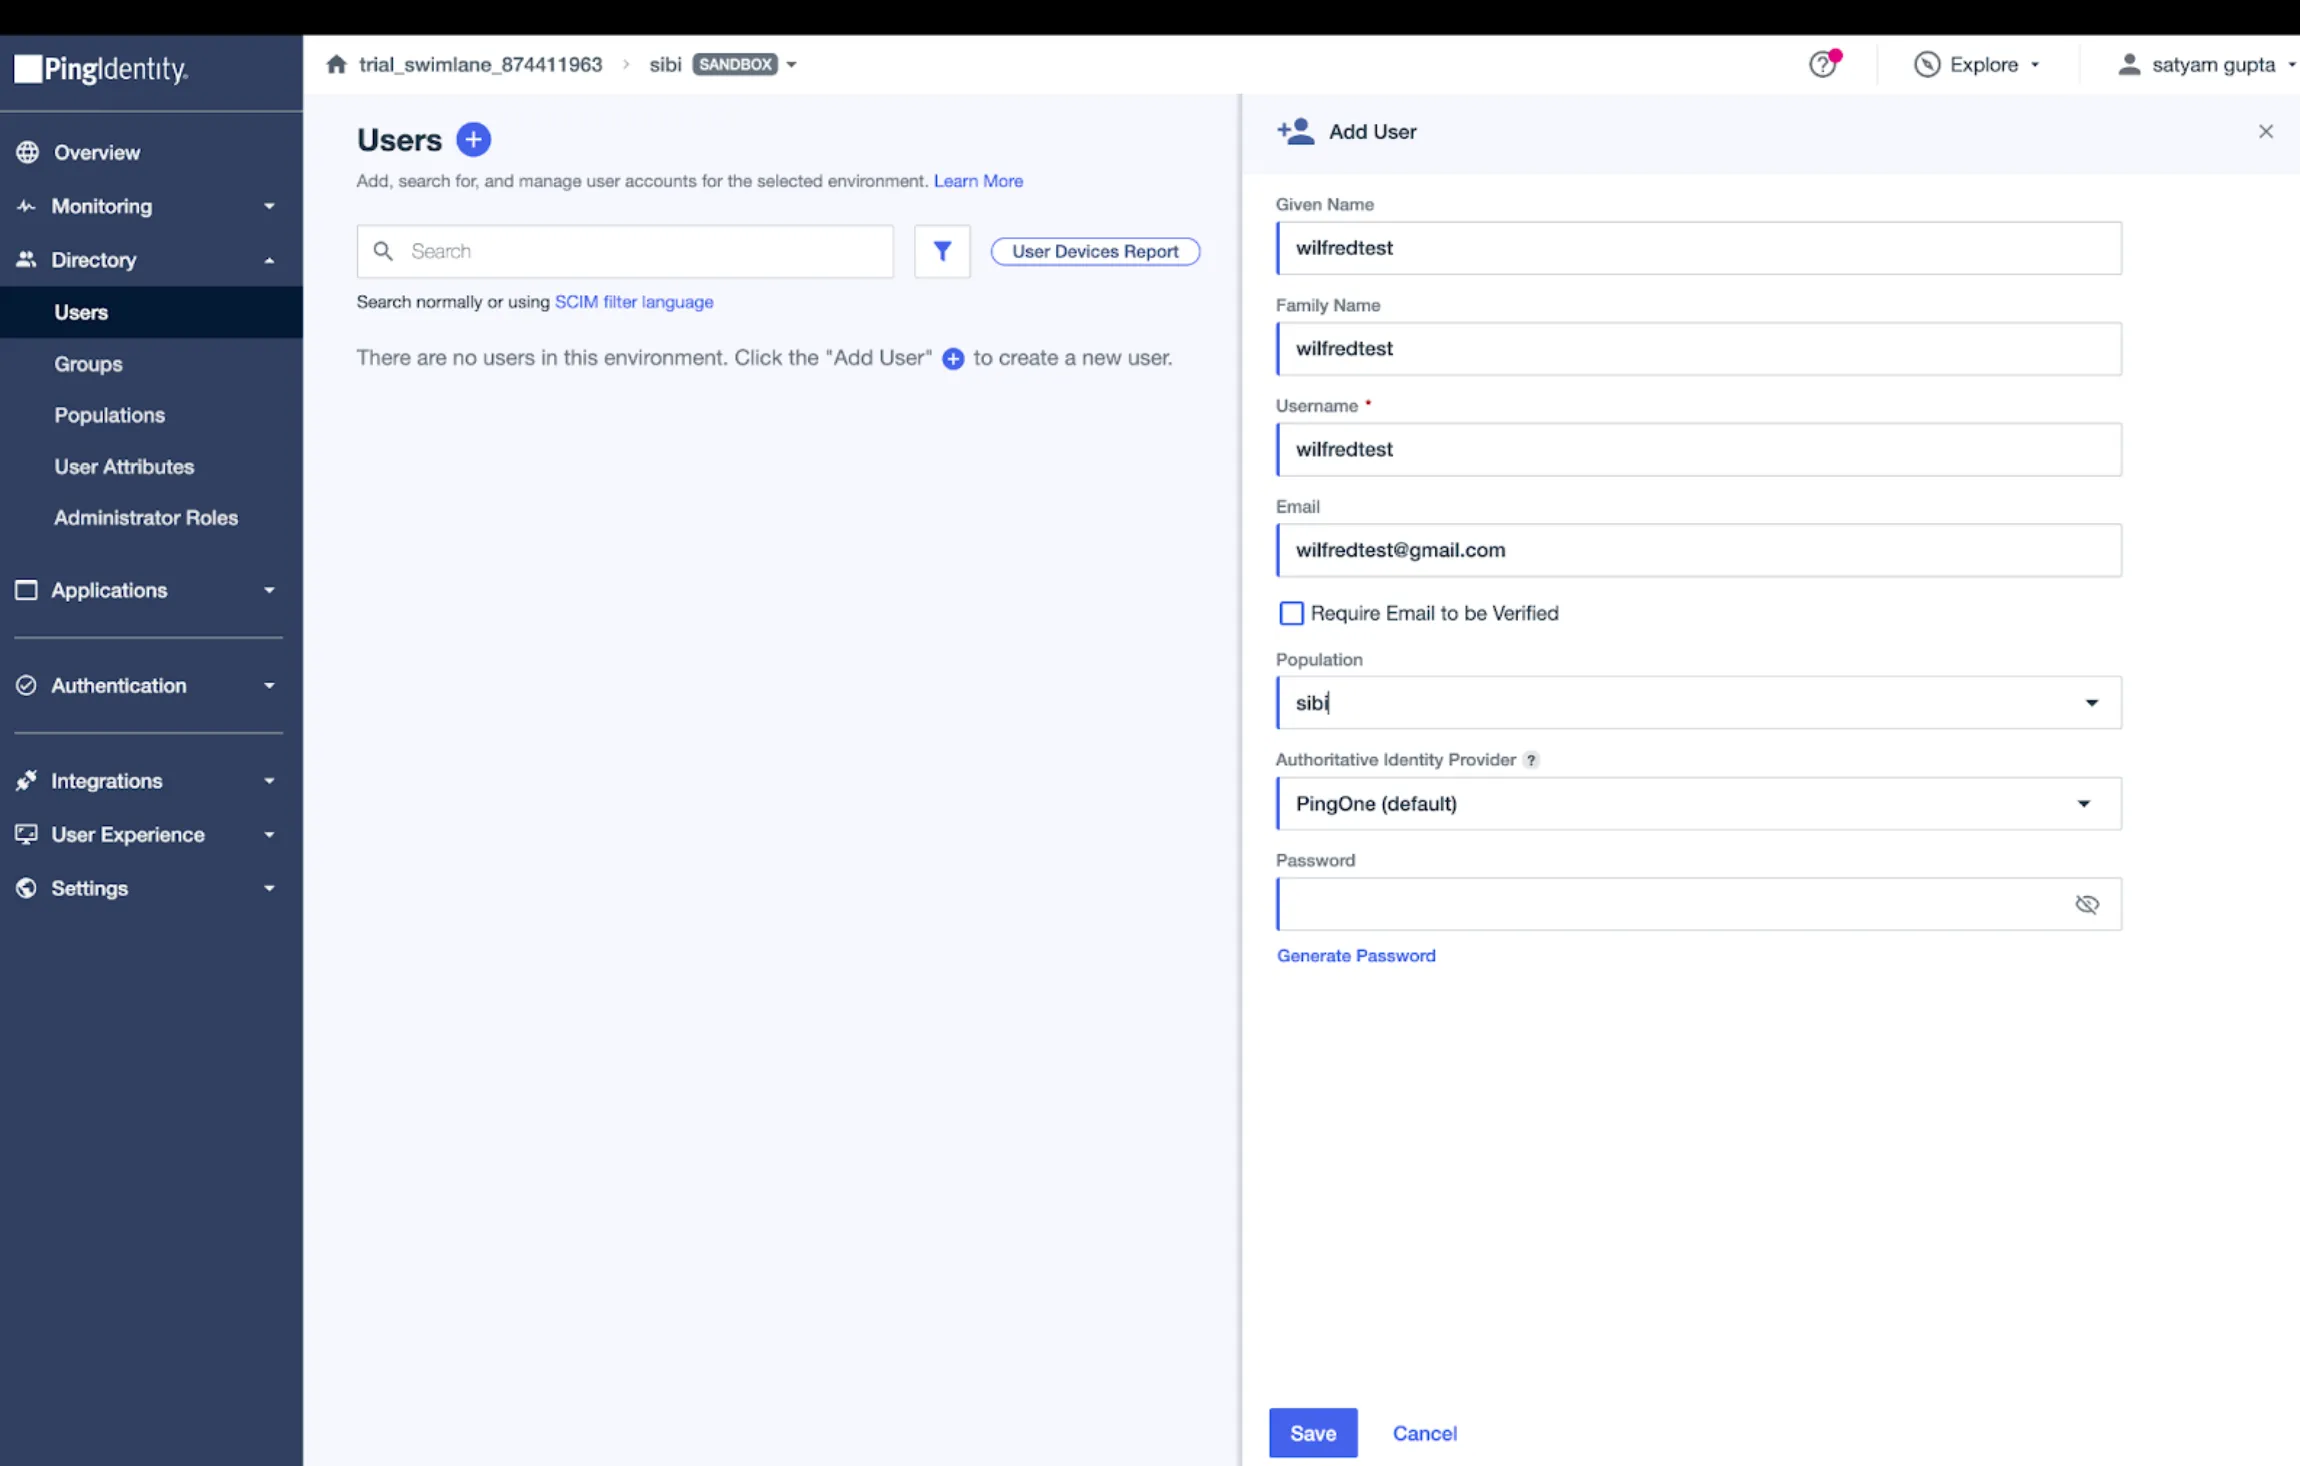The height and width of the screenshot is (1466, 2300).
Task: Click trial_swimlane_874411963 breadcrumb
Action: pyautogui.click(x=481, y=64)
